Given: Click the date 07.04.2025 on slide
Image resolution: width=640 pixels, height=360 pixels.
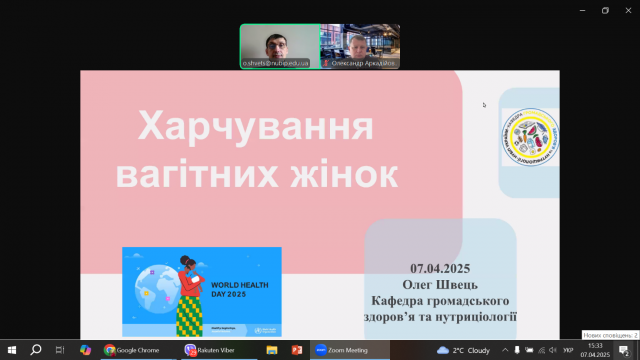Looking at the screenshot, I should pyautogui.click(x=440, y=269).
